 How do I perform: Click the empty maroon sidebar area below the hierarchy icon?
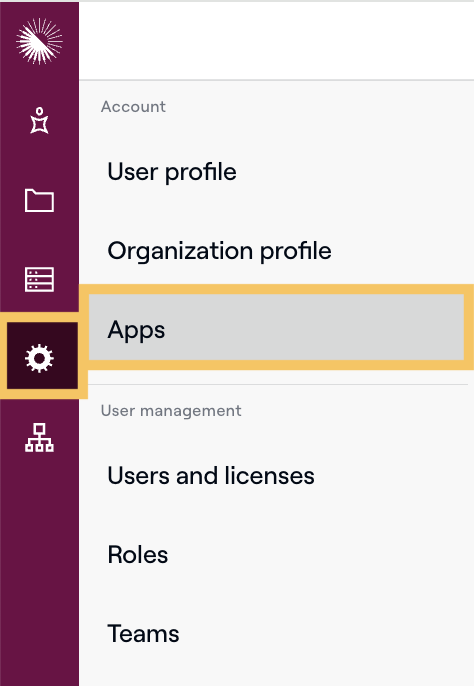coord(39,569)
